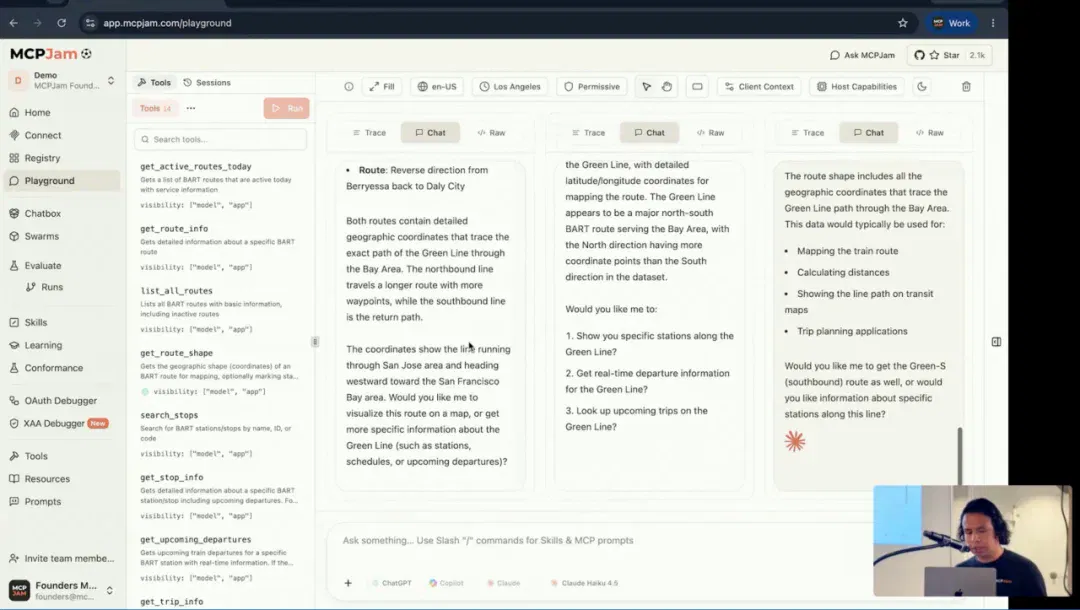Screen dimensions: 1080x610
Task: Select Playground in the sidebar
Action: click(x=62, y=180)
